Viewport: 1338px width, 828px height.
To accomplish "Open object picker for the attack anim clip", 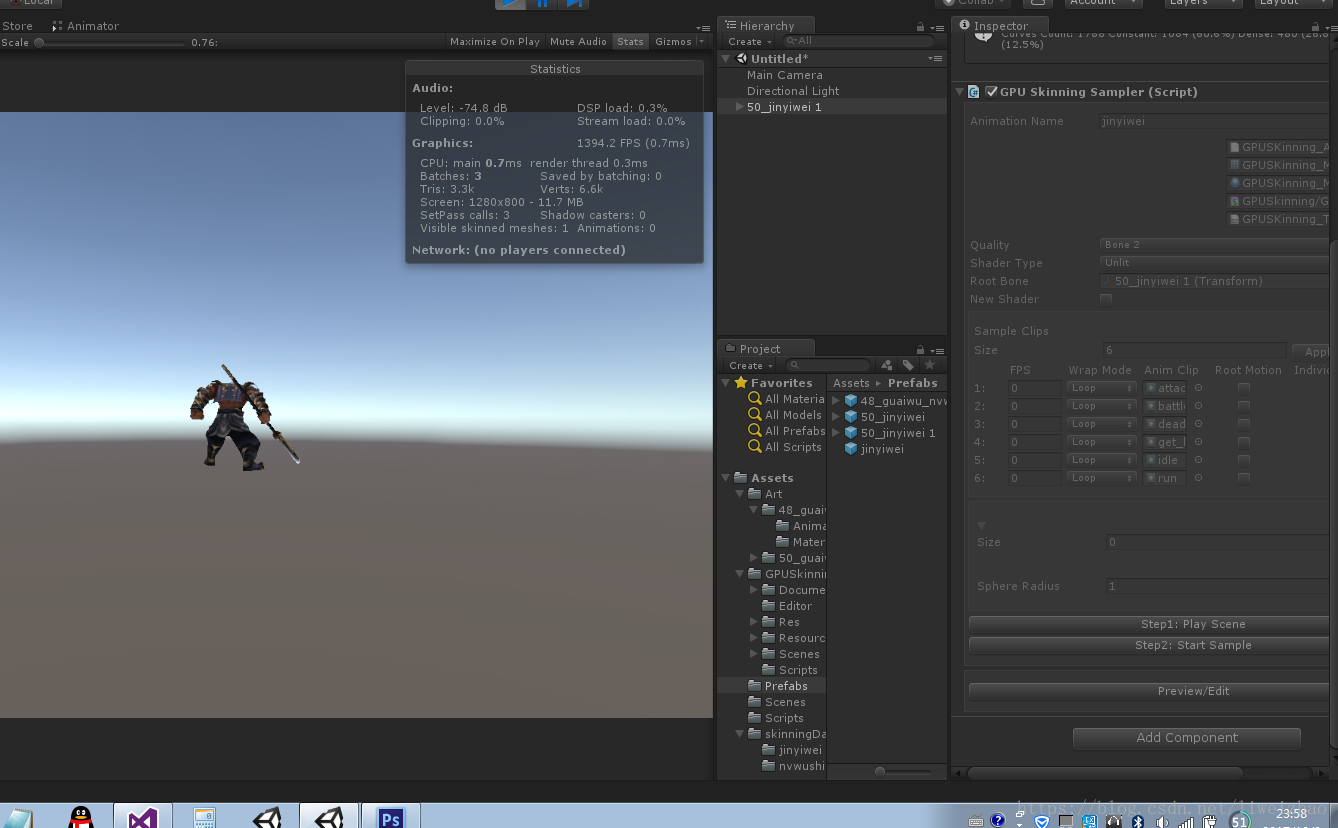I will [x=1198, y=388].
